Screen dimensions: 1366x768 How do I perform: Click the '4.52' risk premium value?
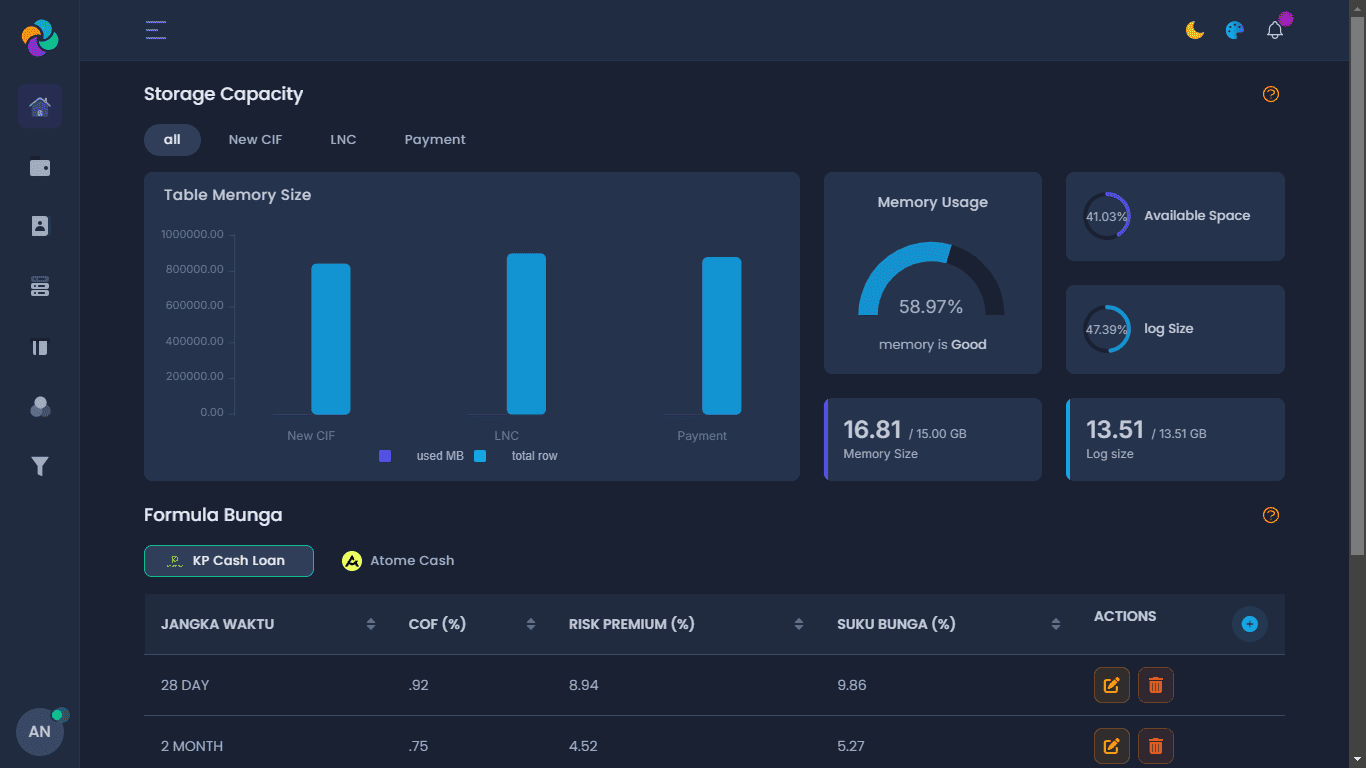coord(584,746)
